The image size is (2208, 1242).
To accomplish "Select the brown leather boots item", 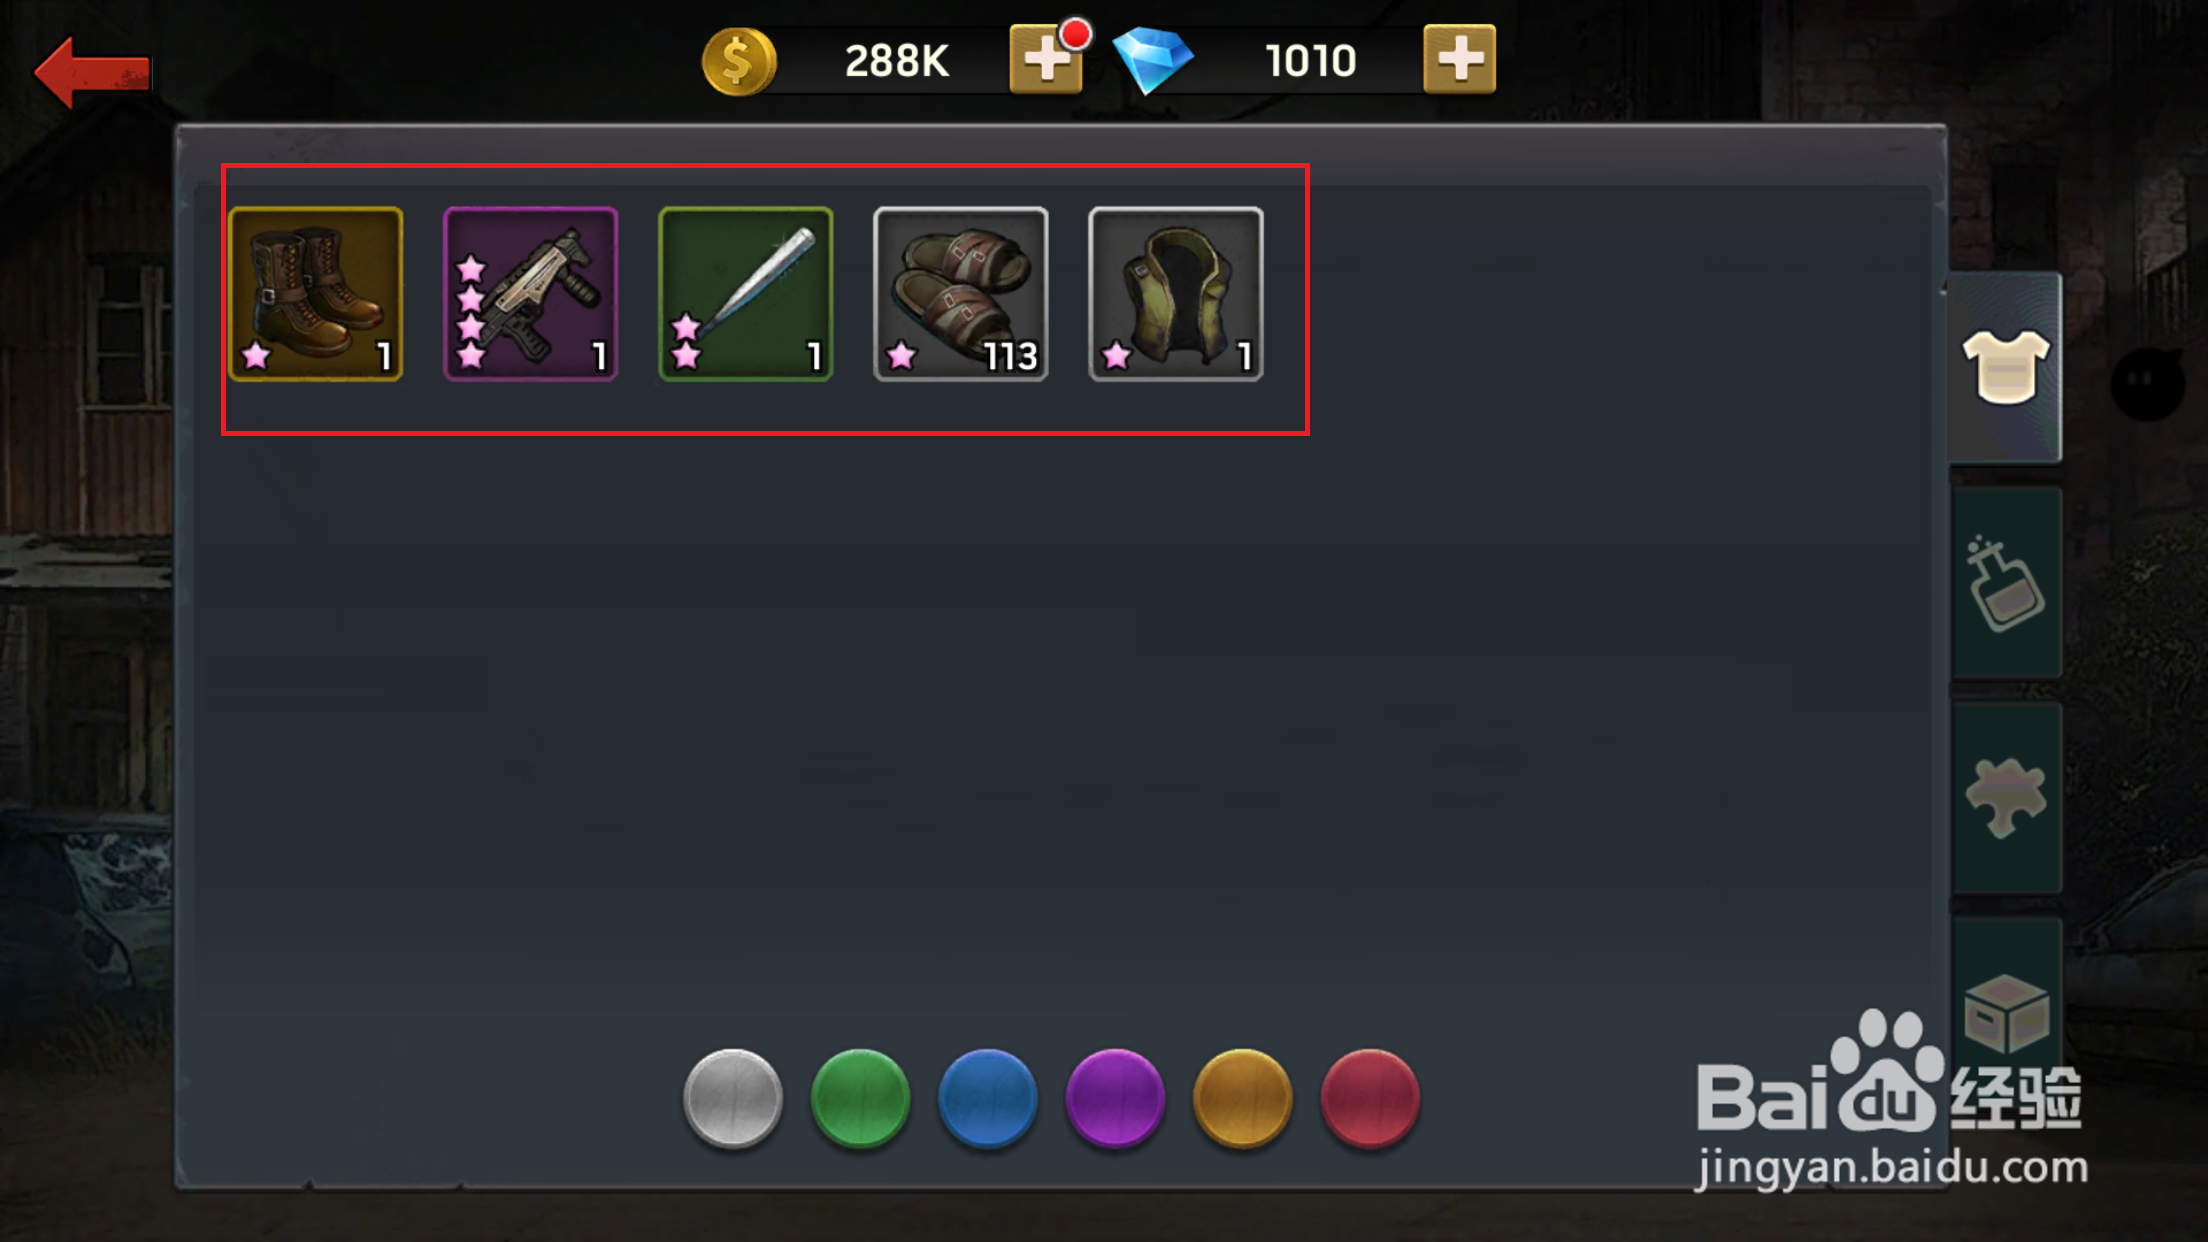I will (316, 294).
